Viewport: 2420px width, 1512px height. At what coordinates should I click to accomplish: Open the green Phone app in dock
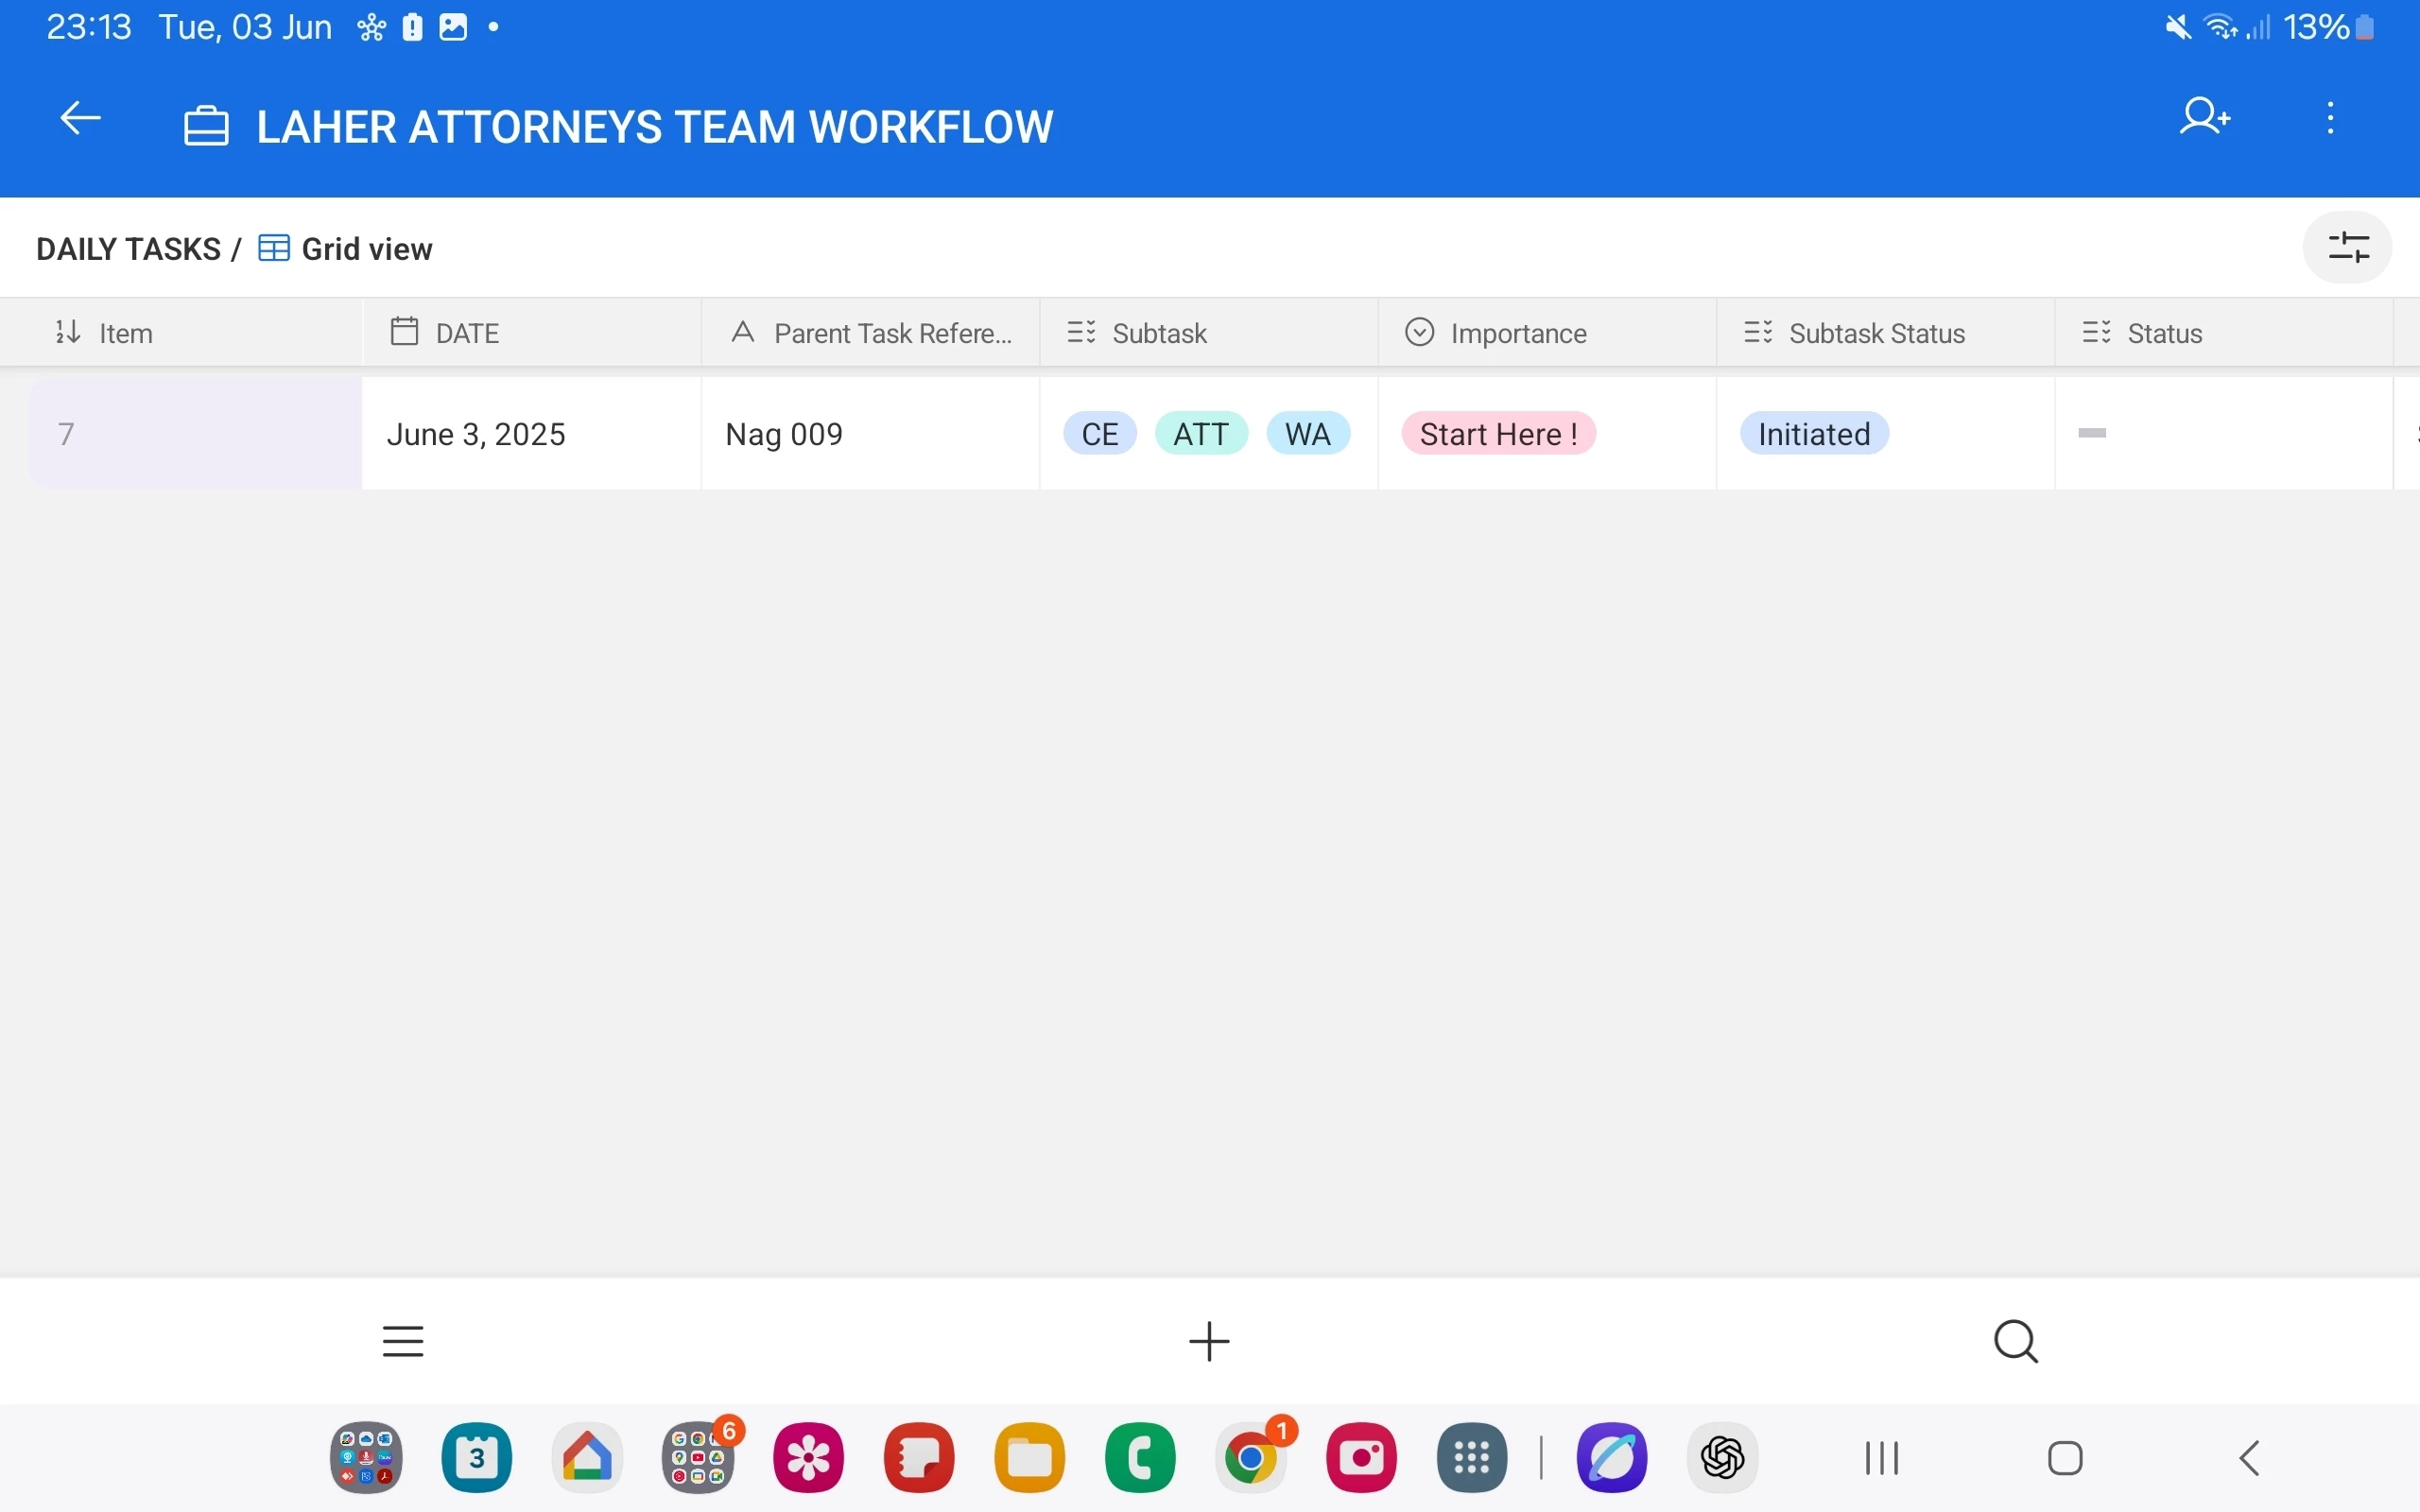[x=1141, y=1458]
